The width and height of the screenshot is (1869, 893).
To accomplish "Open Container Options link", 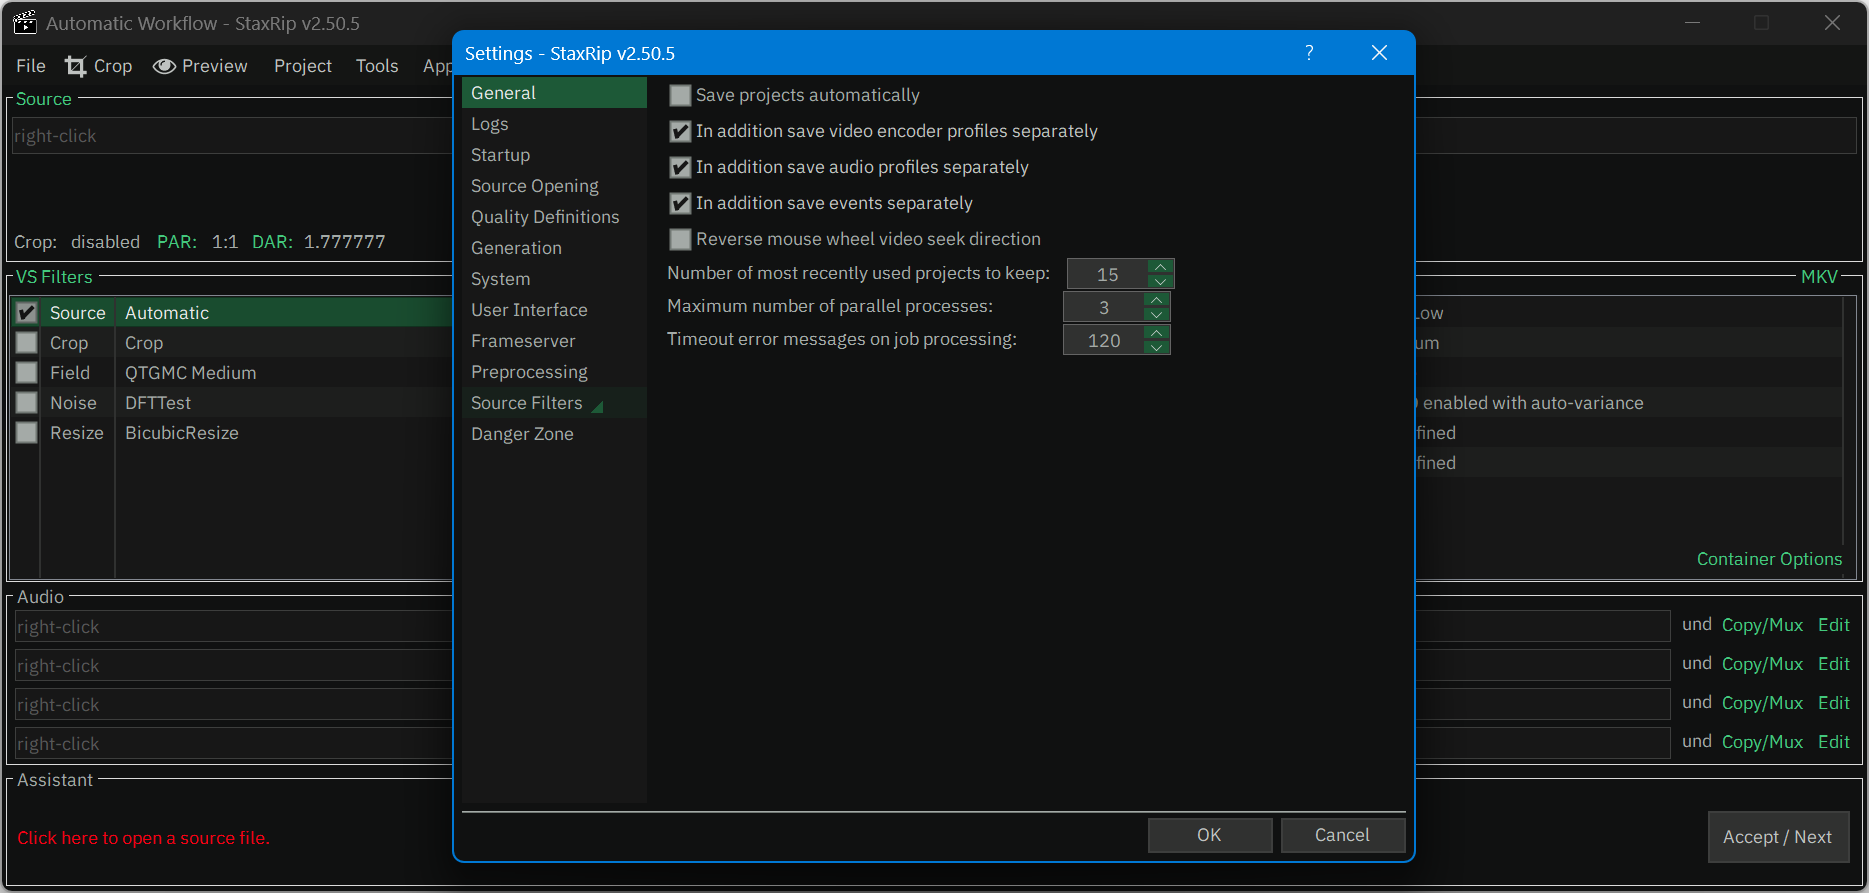I will [x=1768, y=559].
